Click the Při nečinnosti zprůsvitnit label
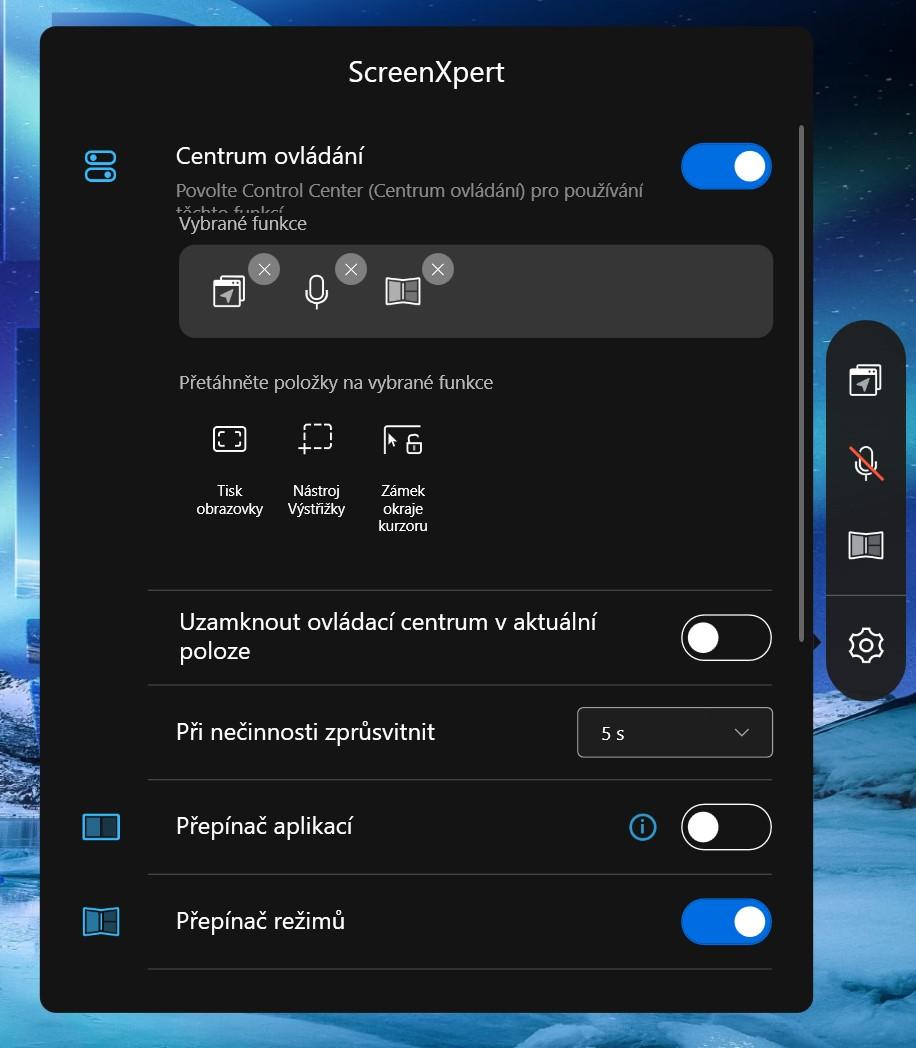Viewport: 916px width, 1048px height. pos(305,732)
